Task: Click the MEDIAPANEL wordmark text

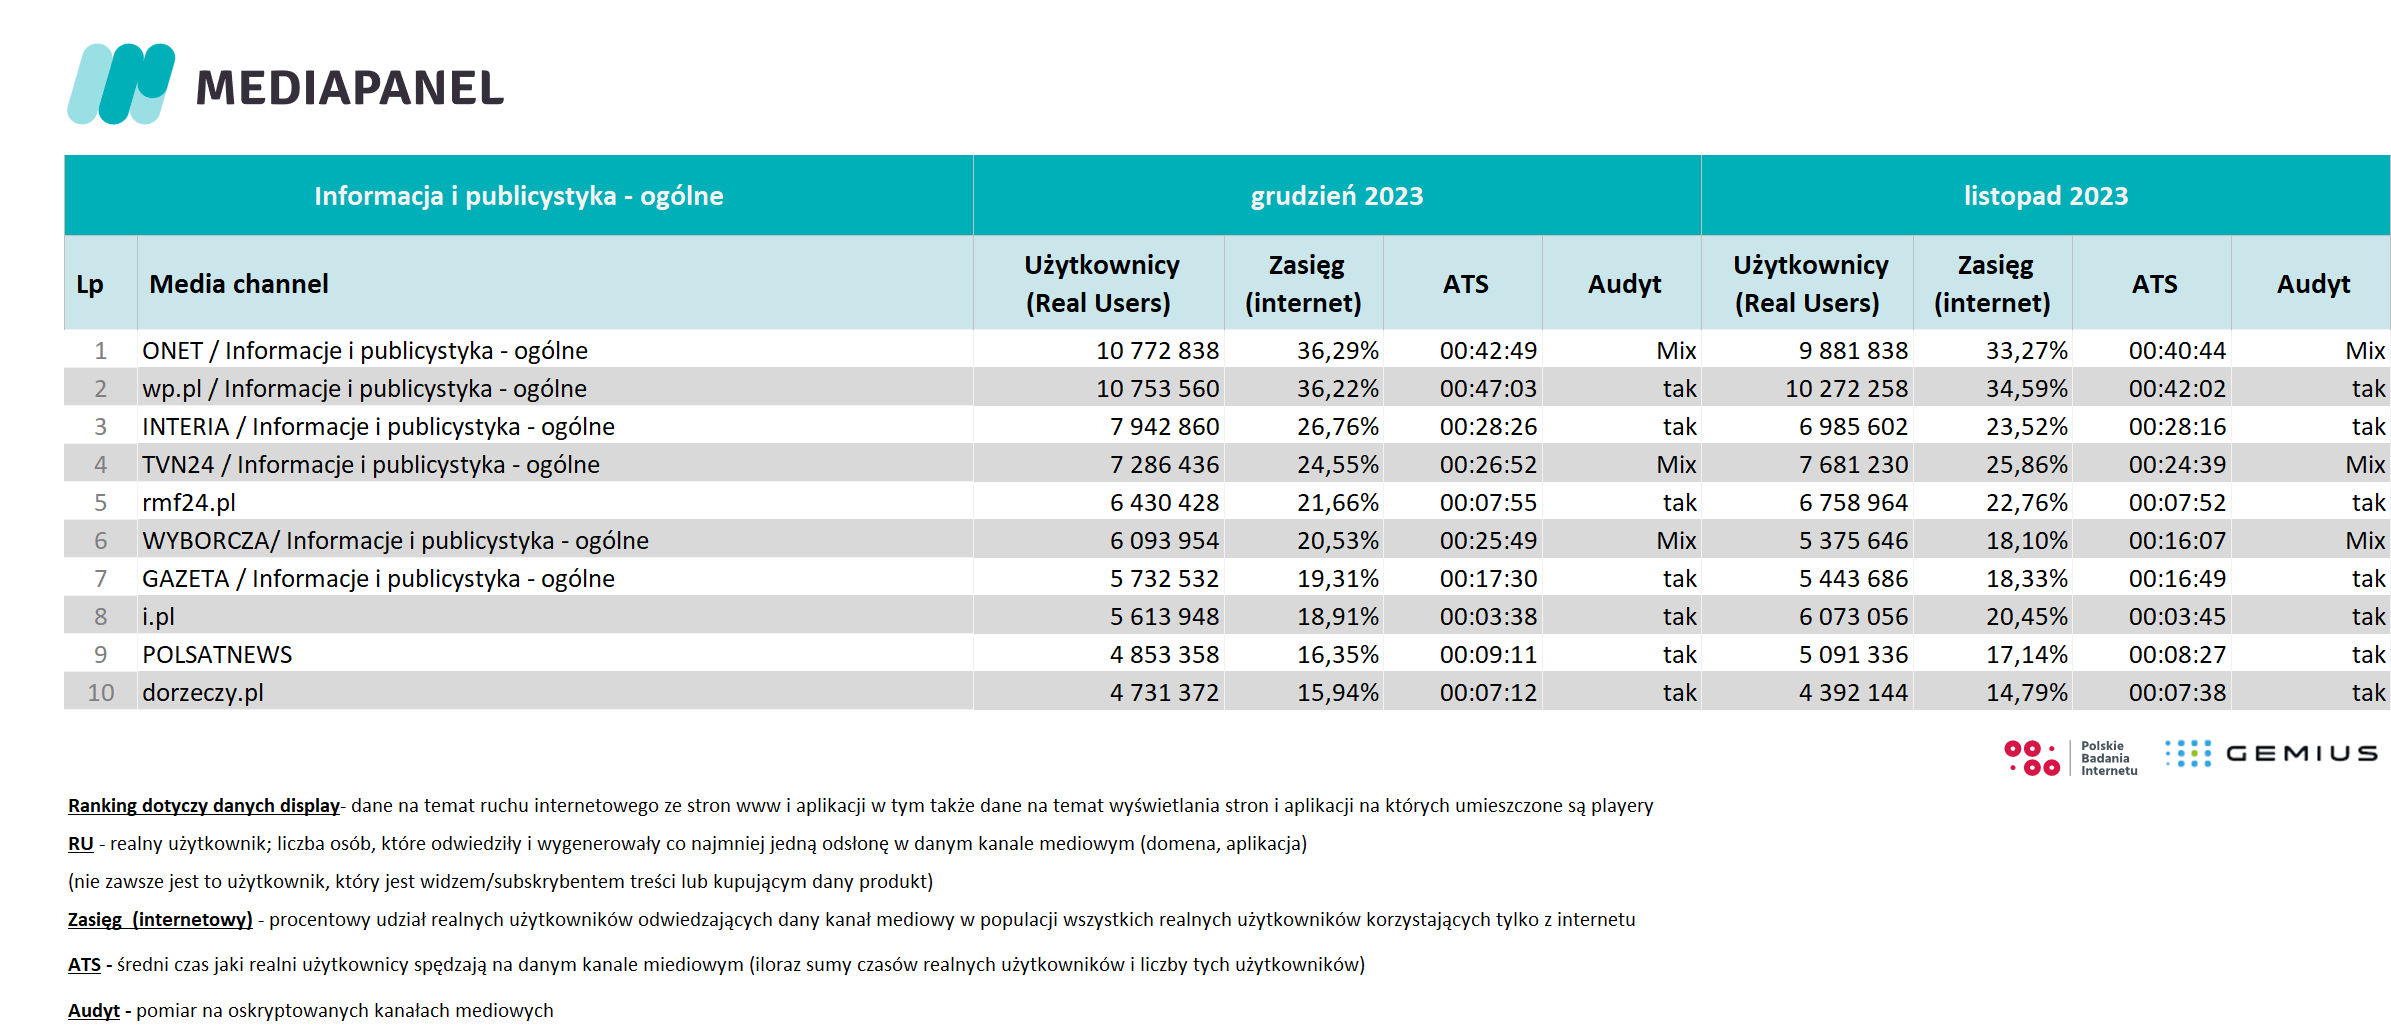Action: (x=350, y=88)
